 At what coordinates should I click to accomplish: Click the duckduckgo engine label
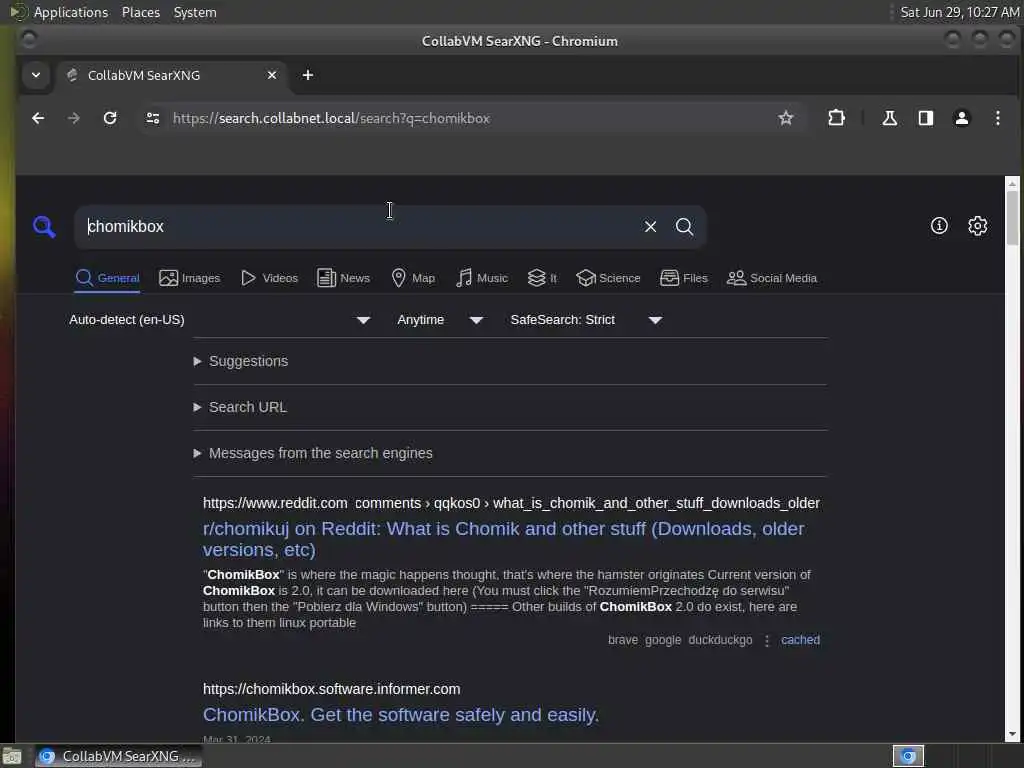pos(720,640)
